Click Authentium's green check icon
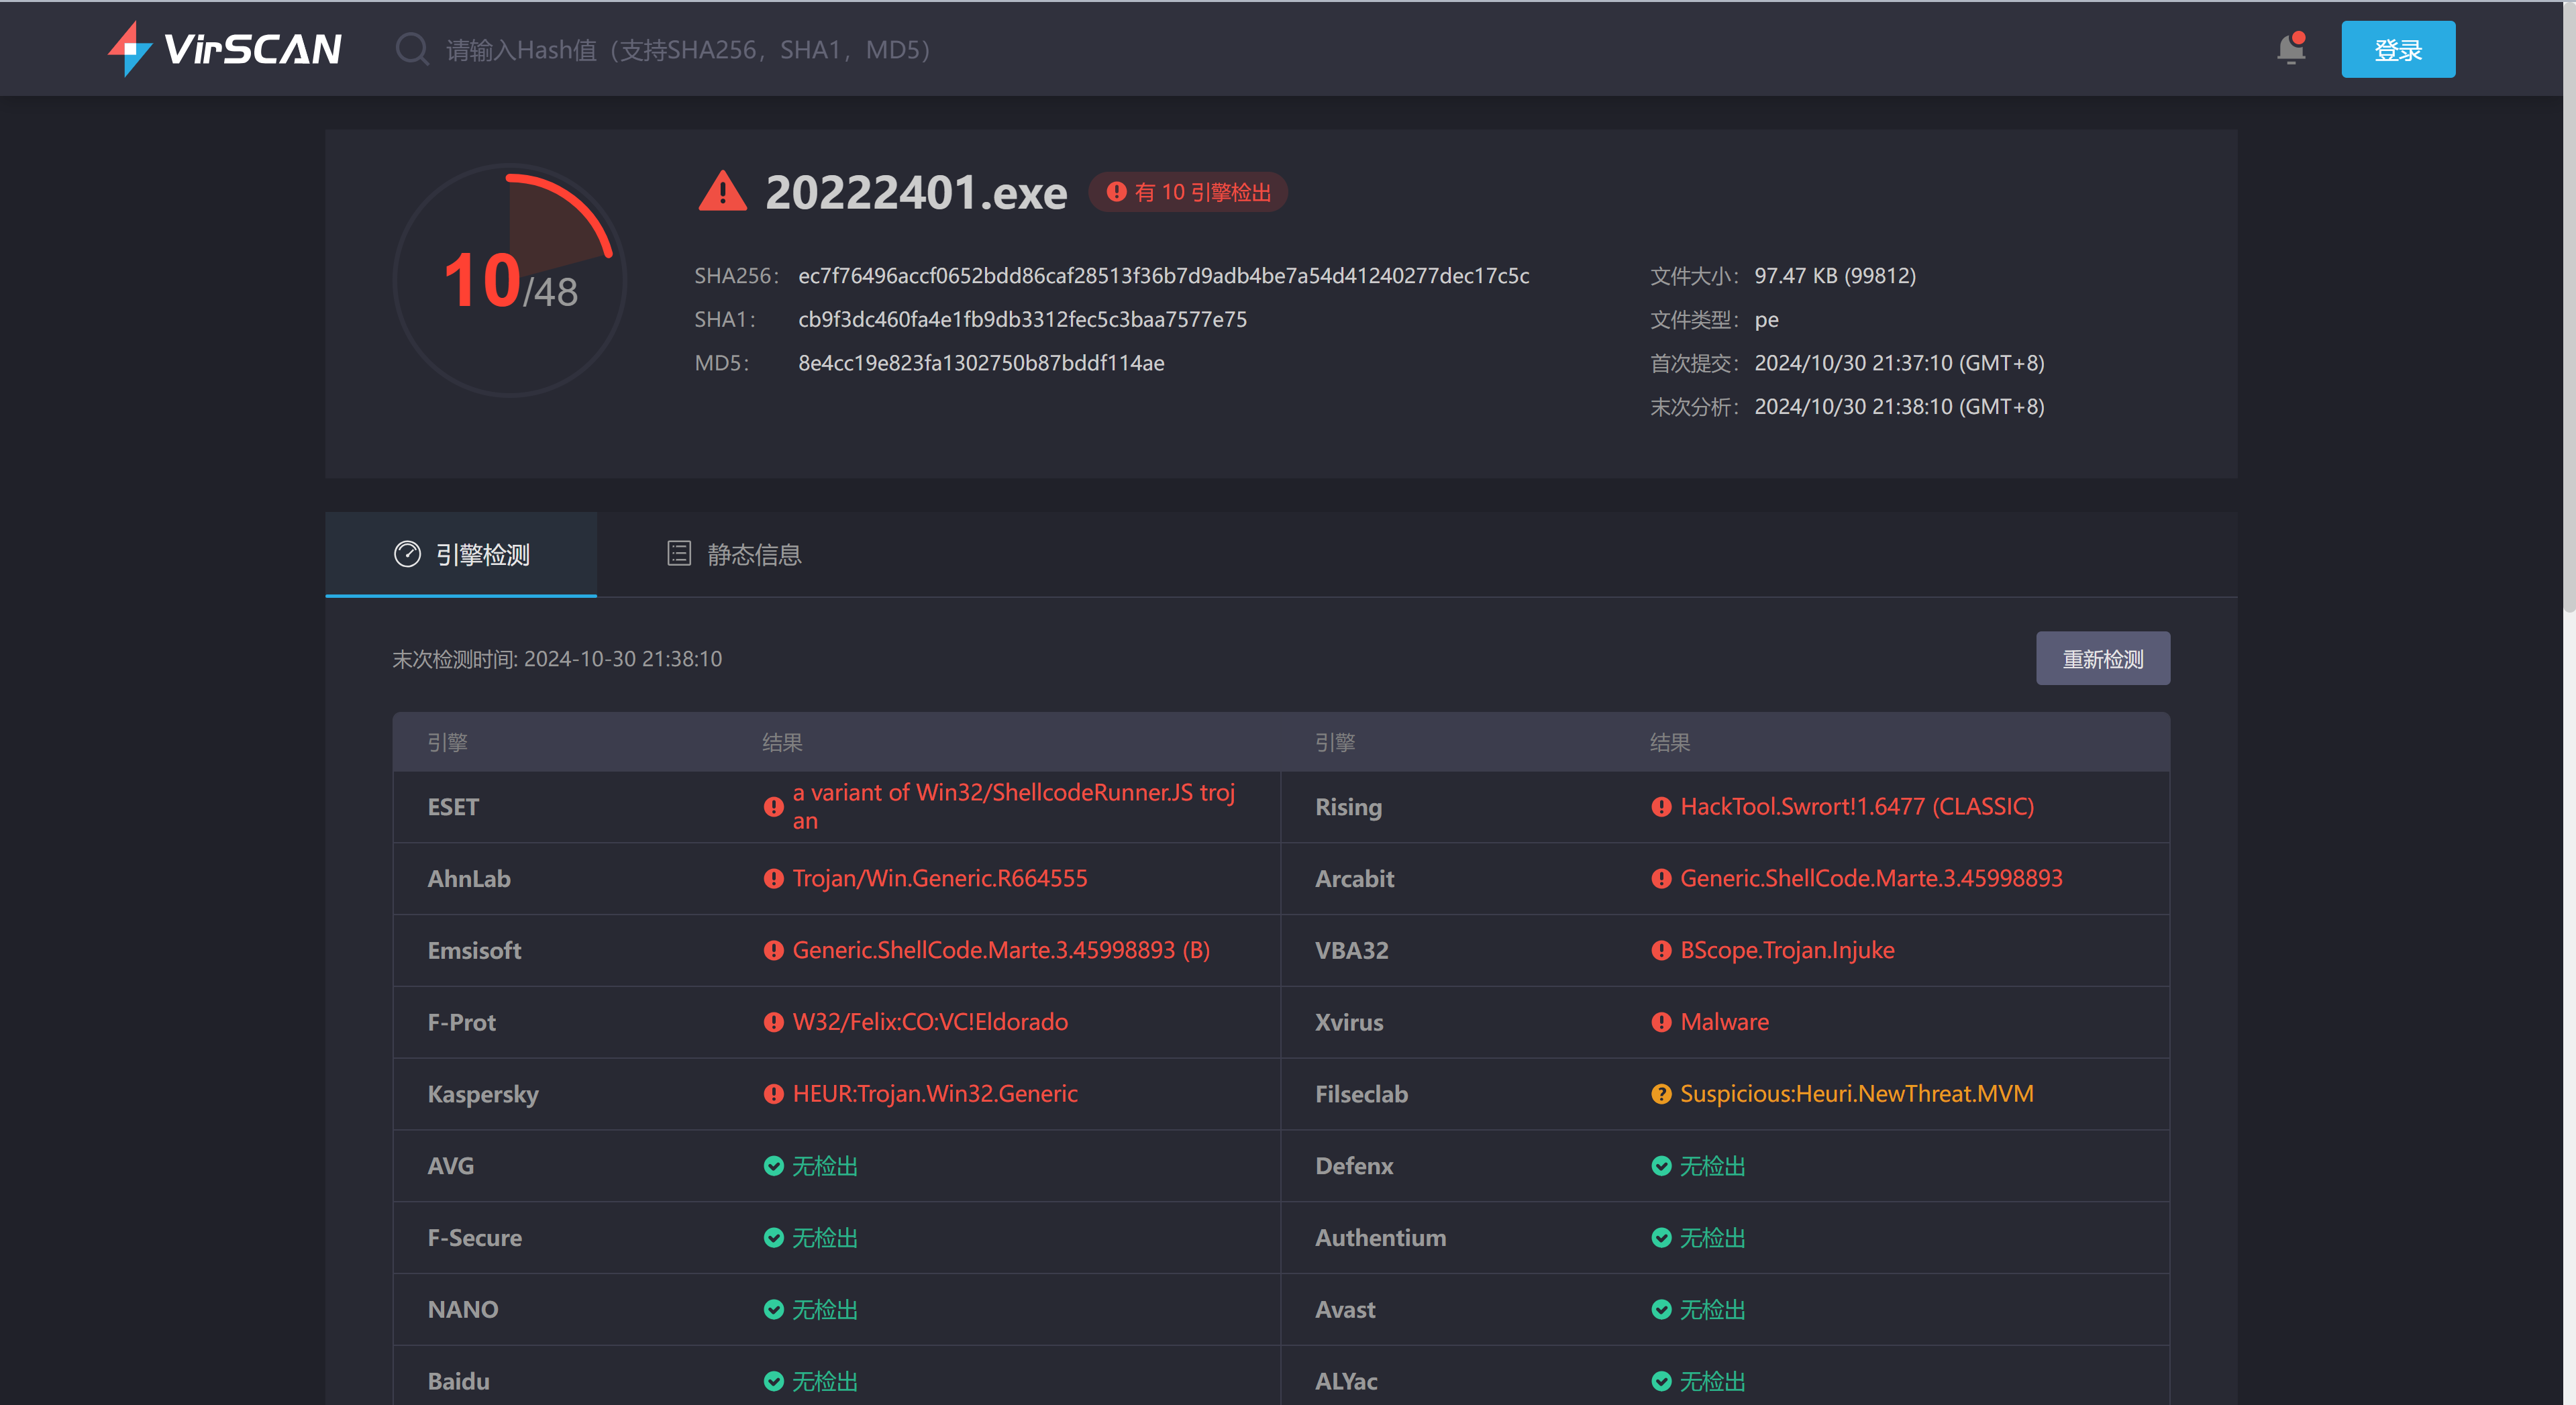 1661,1238
